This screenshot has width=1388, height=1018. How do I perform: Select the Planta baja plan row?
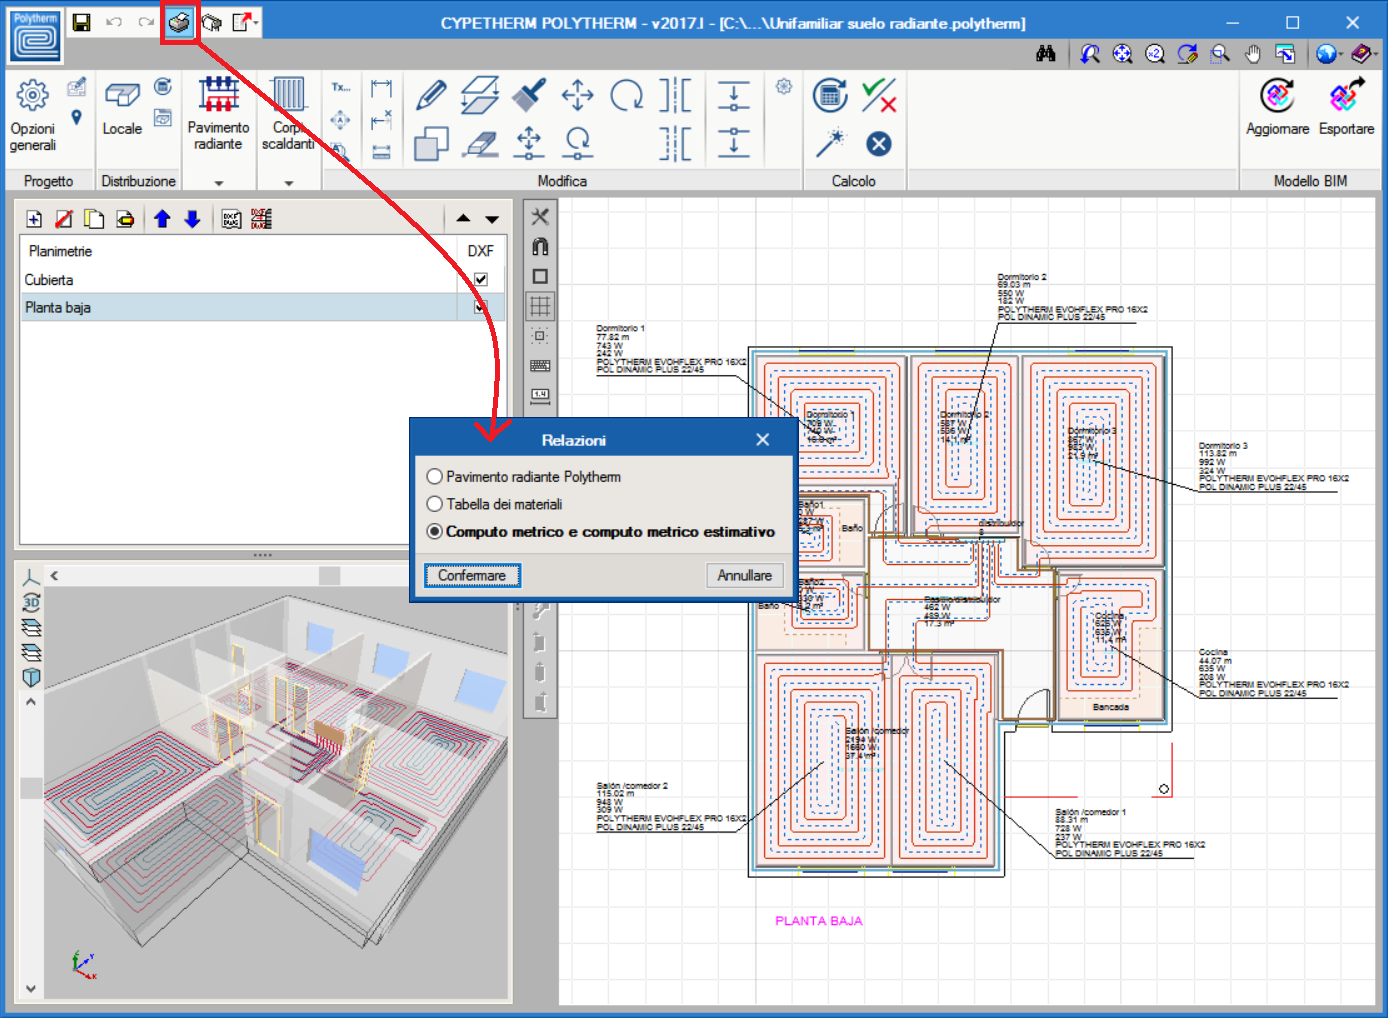pyautogui.click(x=262, y=307)
